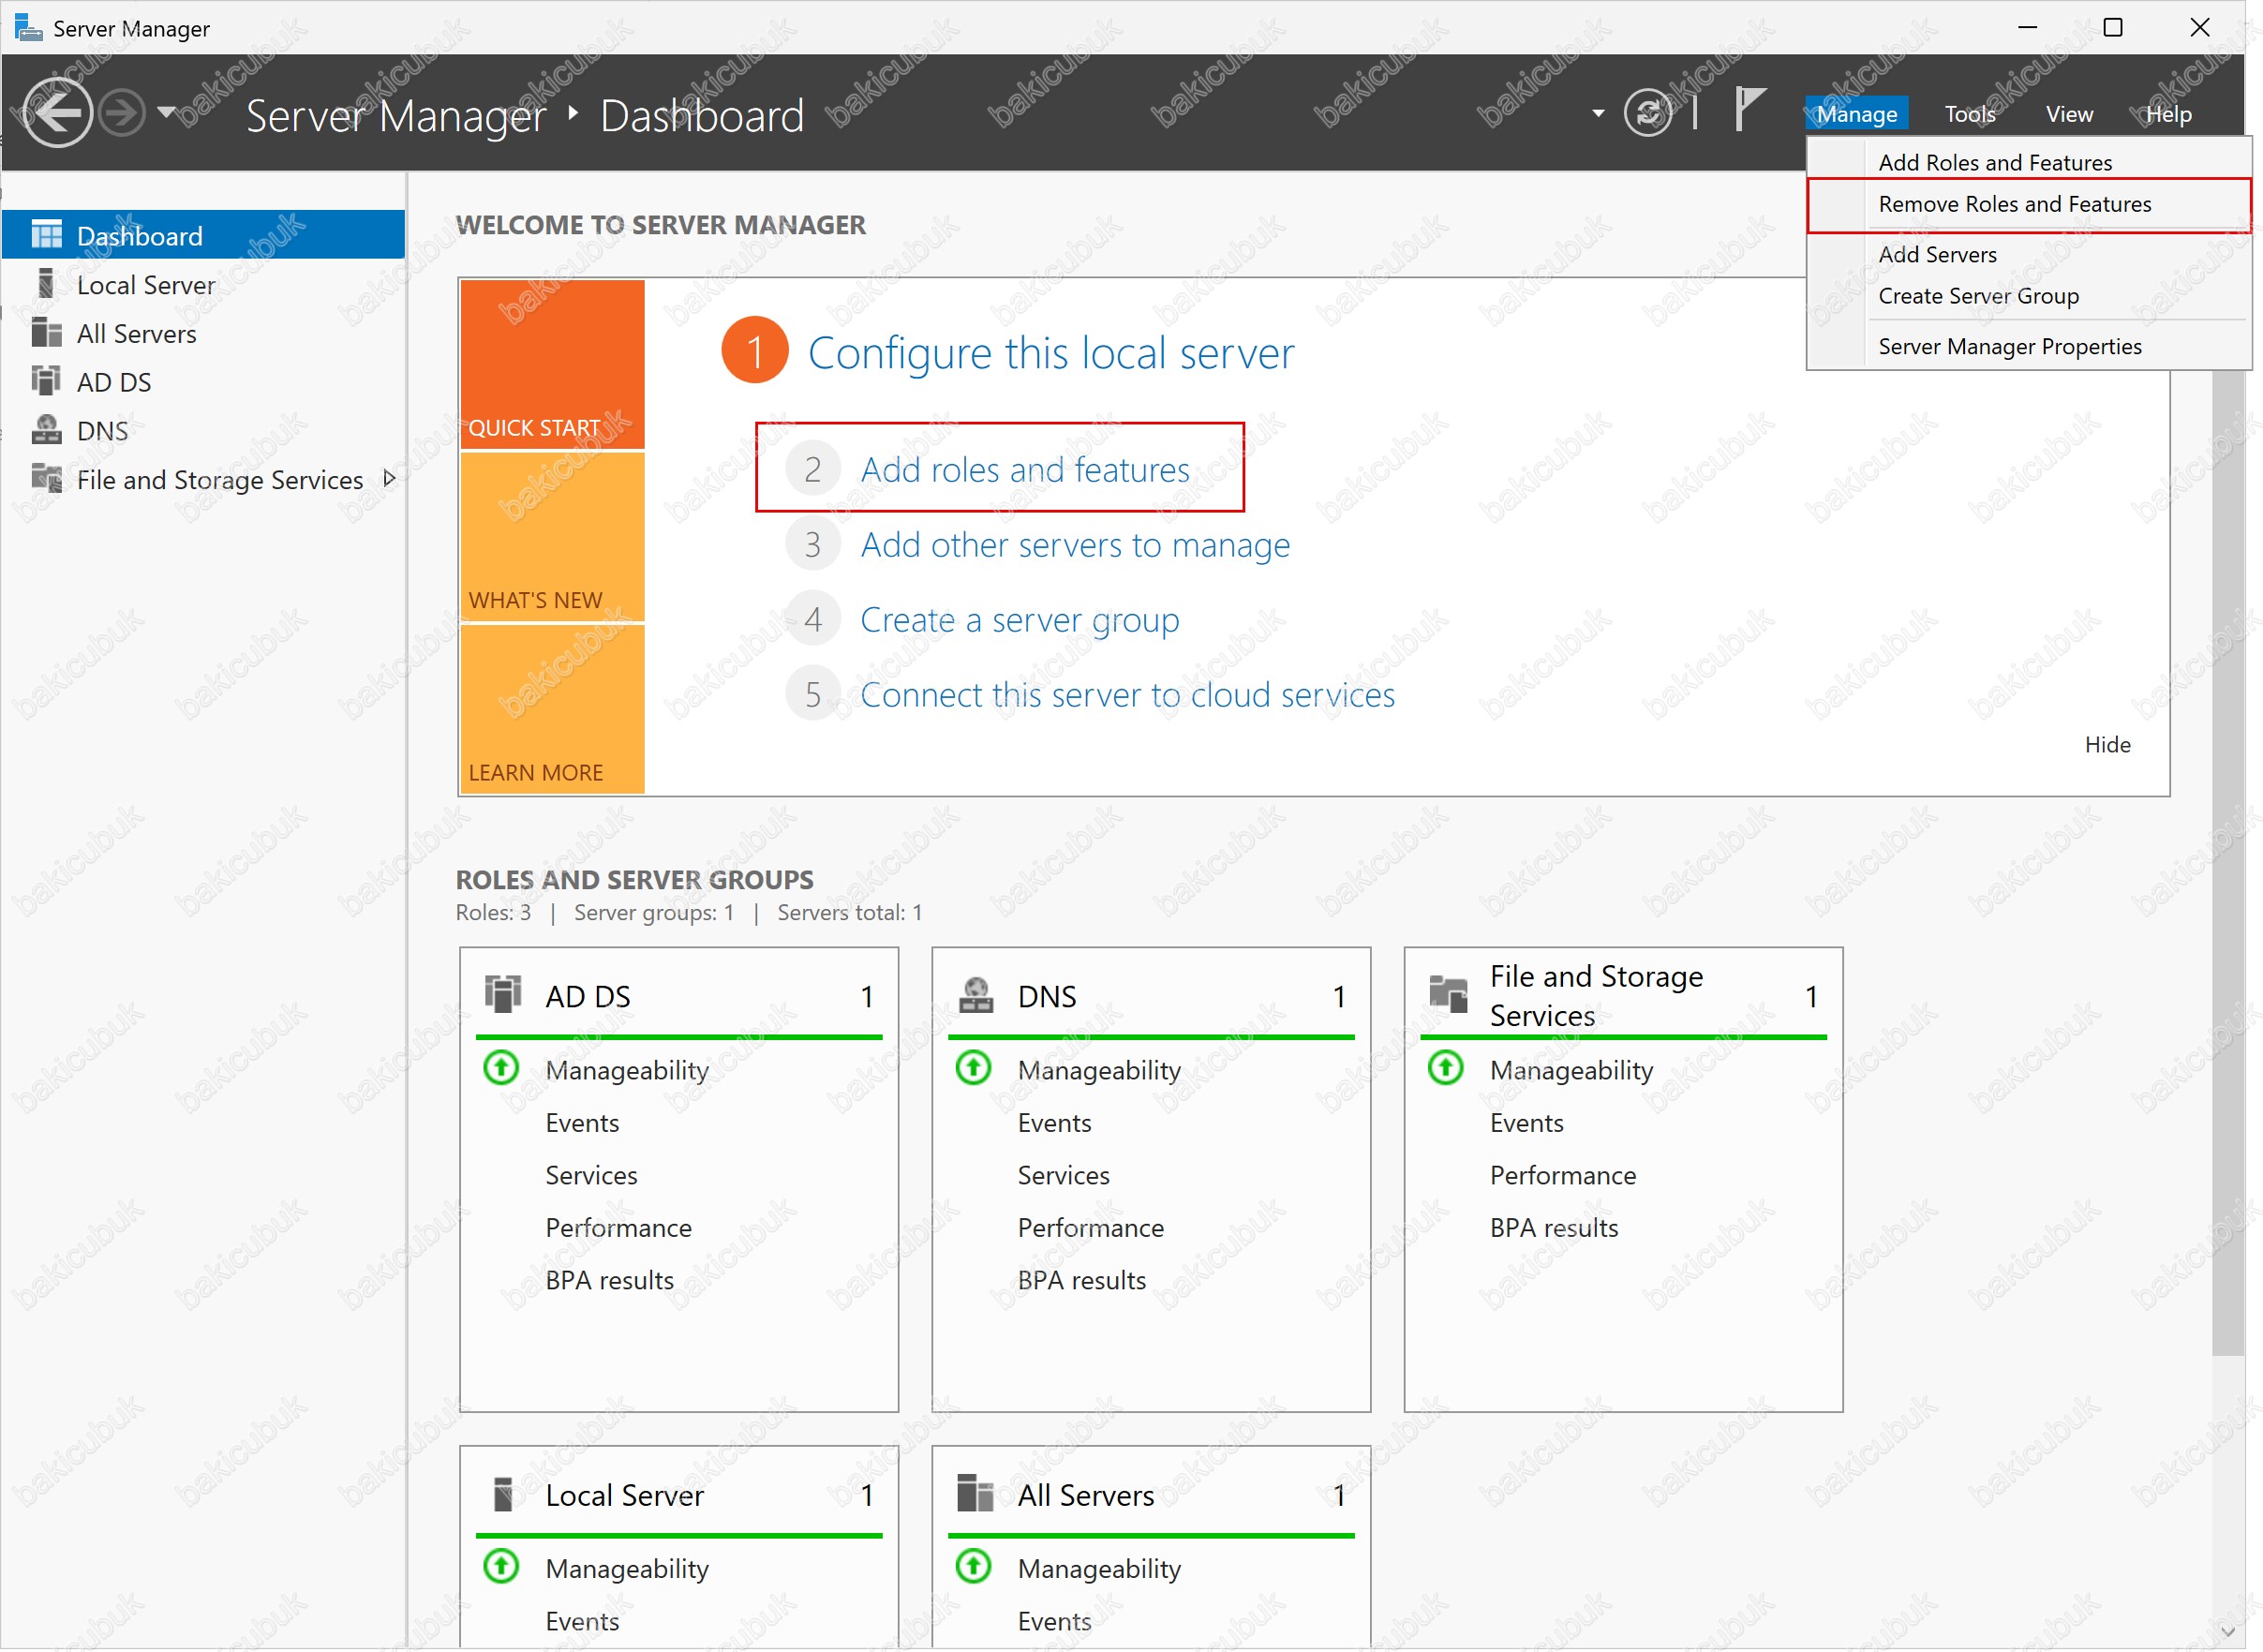Click Server Manager title bar icon

28,27
